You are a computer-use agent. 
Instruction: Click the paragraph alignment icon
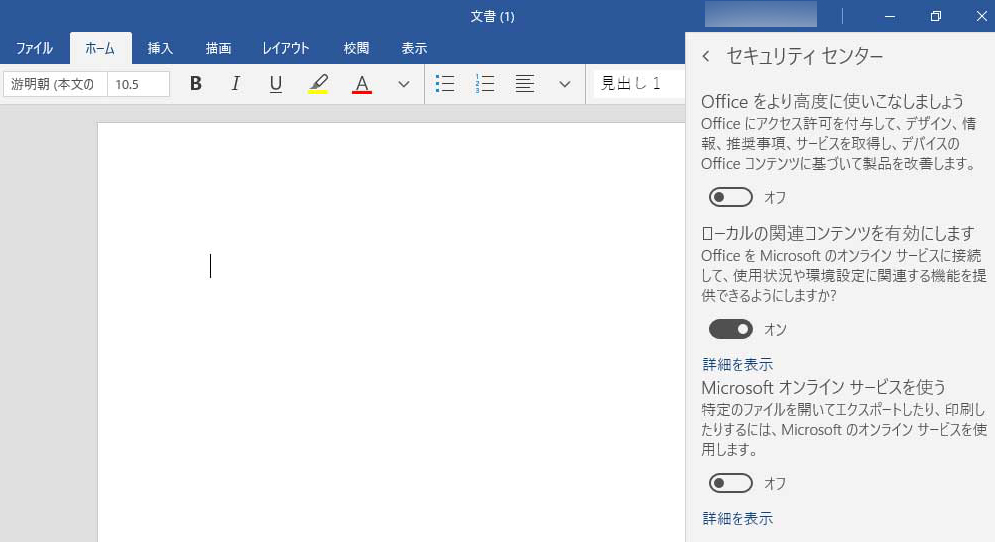pos(525,84)
